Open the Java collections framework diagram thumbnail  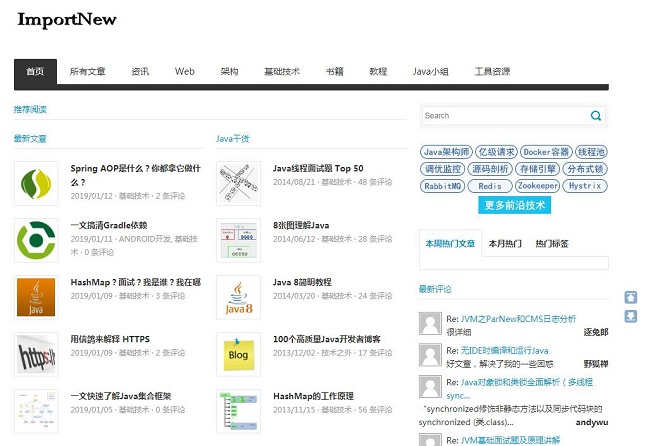point(36,411)
